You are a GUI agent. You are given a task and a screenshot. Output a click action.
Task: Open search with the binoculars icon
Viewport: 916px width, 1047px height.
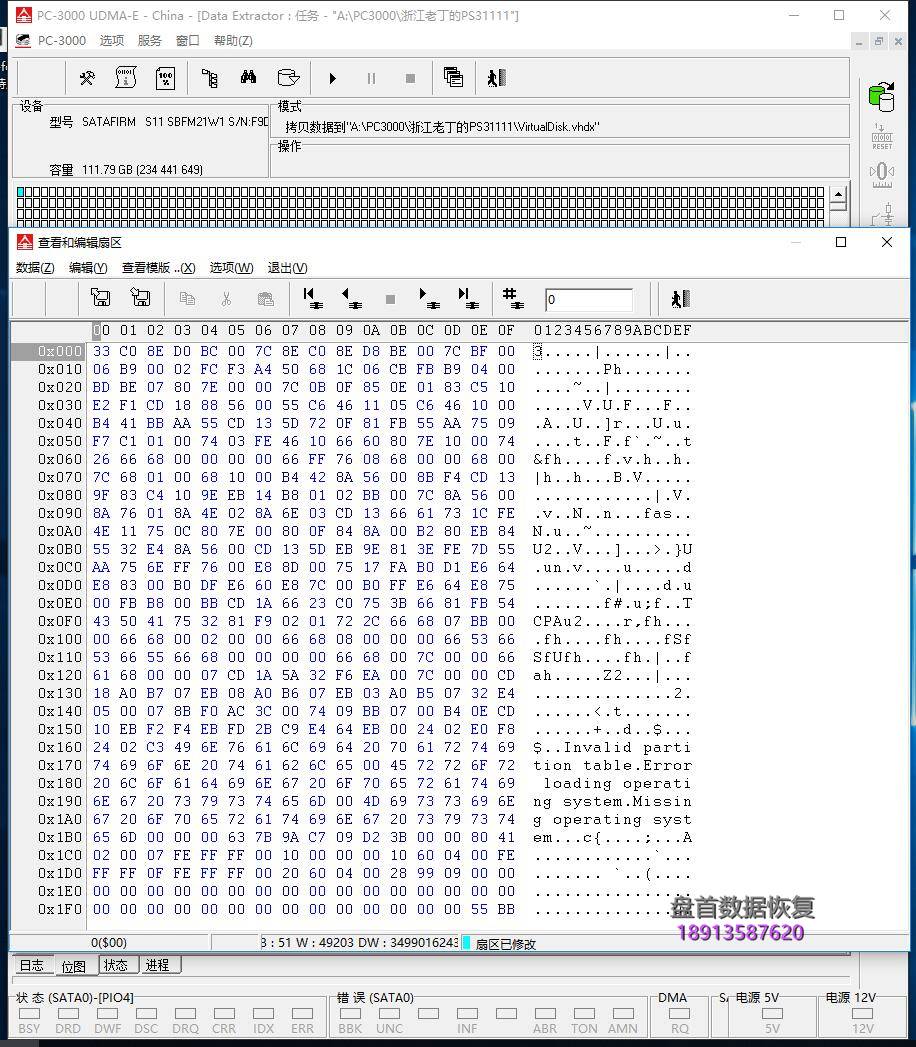tap(247, 78)
